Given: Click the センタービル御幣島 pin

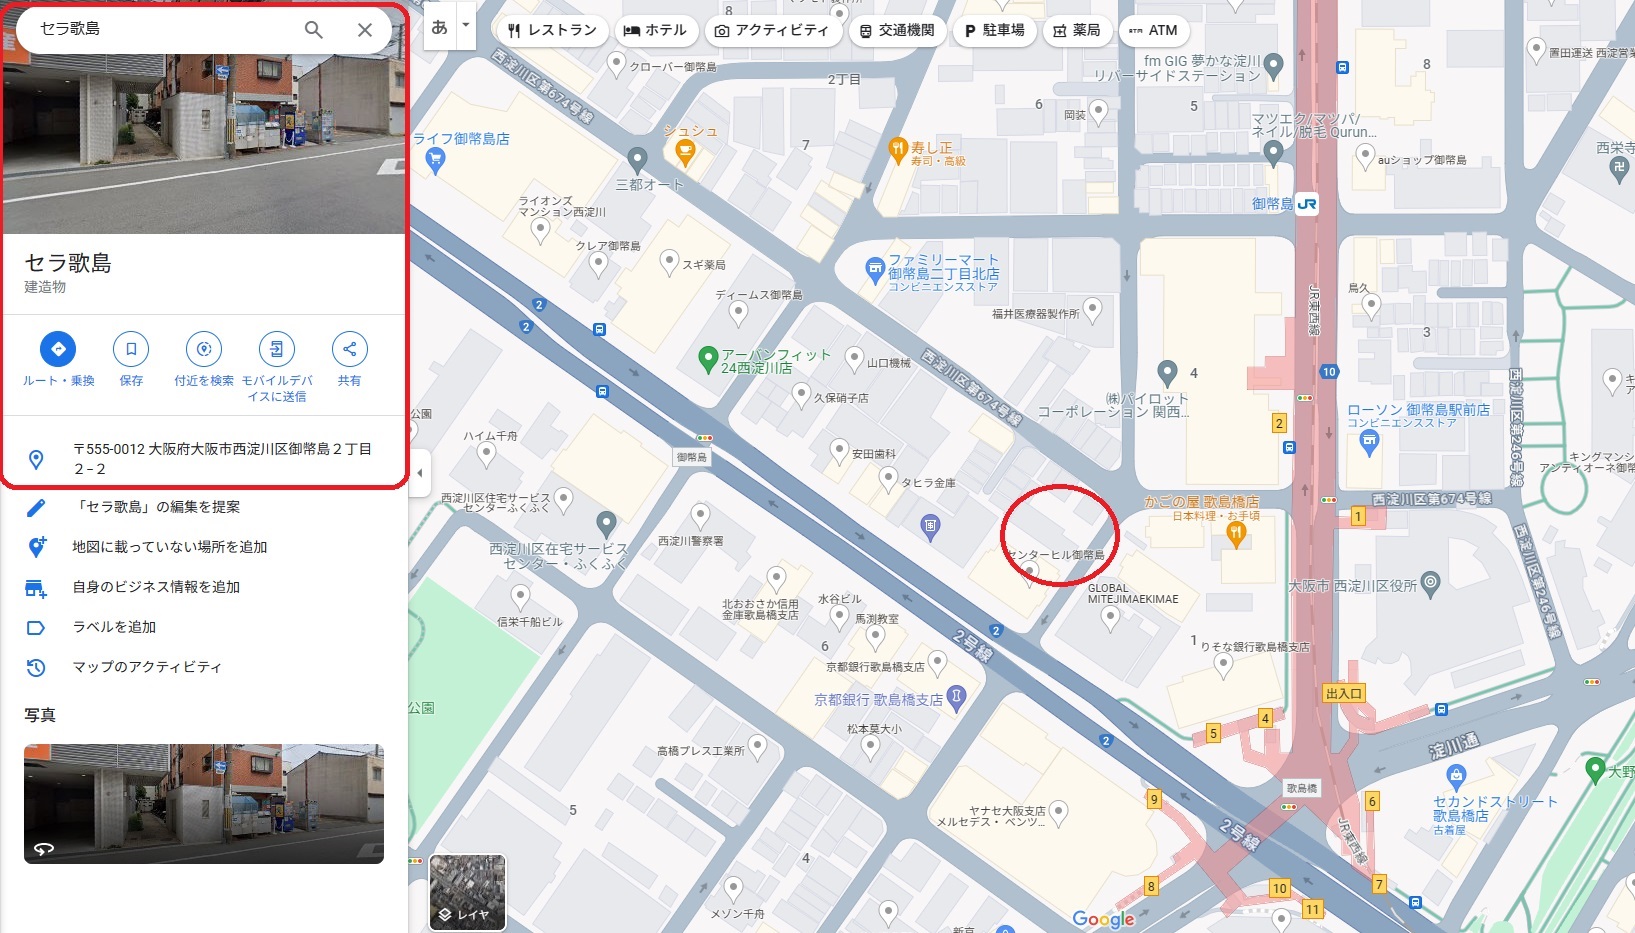Looking at the screenshot, I should click(1029, 570).
